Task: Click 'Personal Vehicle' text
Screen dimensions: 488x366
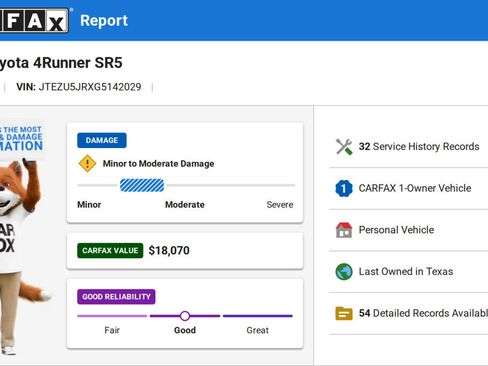Action: point(396,230)
